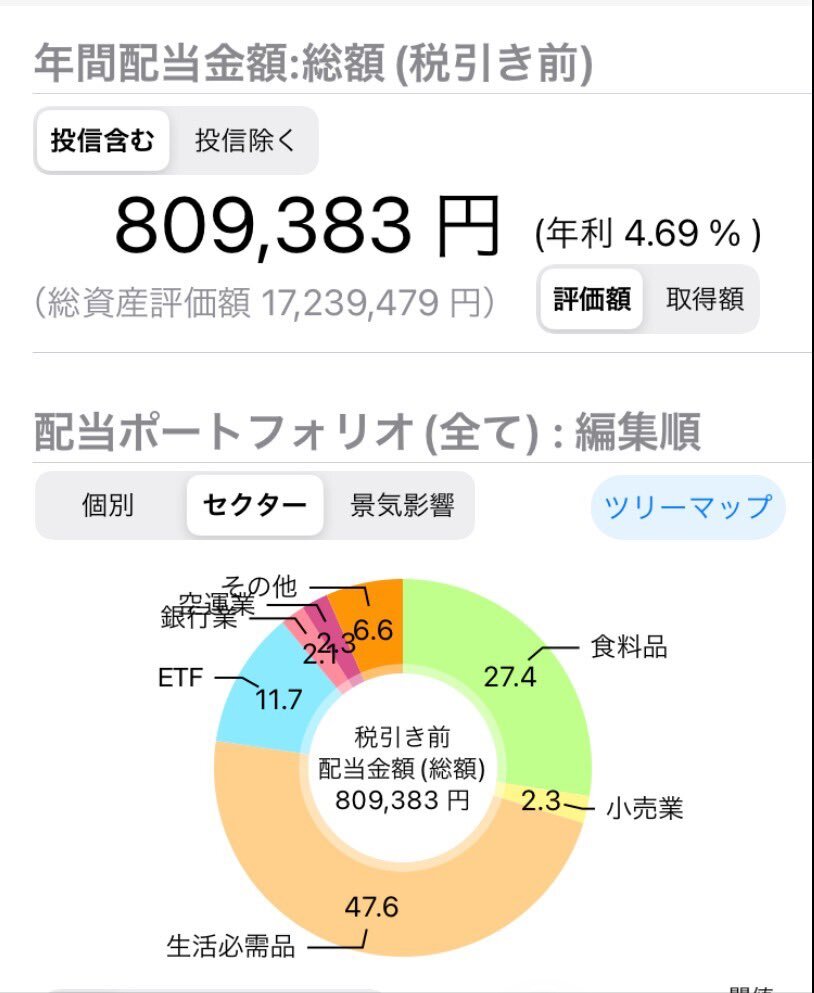Click the donut center 配当金額 total

click(x=402, y=769)
